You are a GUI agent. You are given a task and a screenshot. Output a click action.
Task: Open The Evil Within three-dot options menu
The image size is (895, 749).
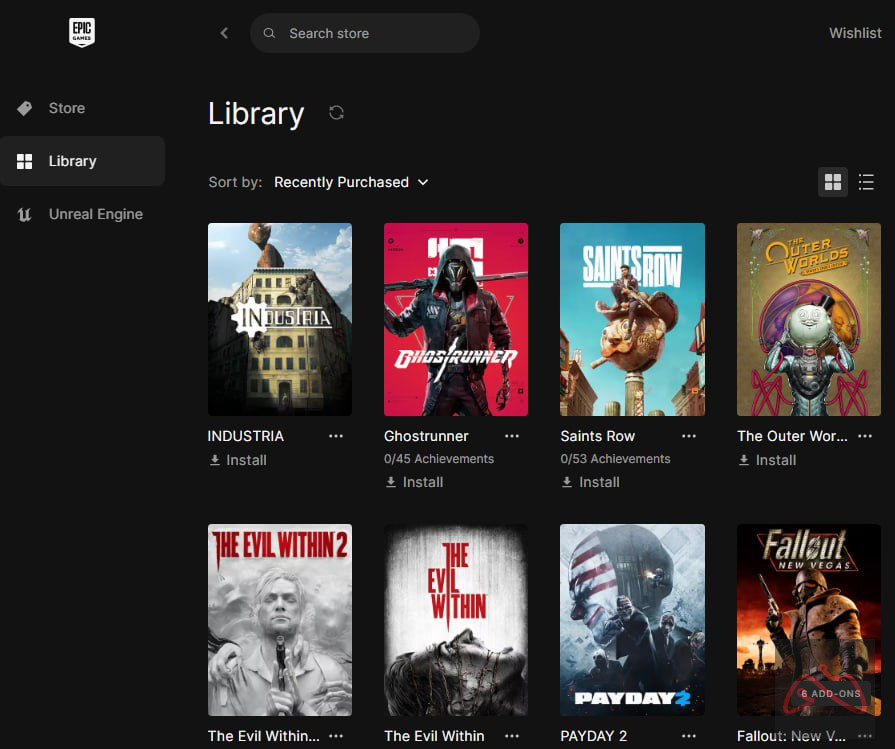pos(512,736)
